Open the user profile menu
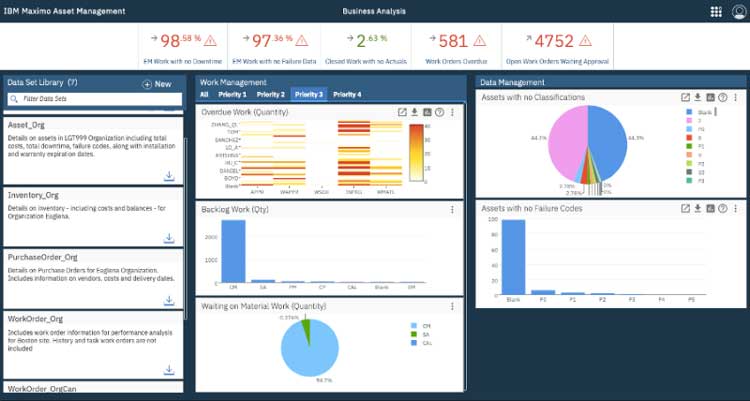This screenshot has width=750, height=401. (x=739, y=11)
